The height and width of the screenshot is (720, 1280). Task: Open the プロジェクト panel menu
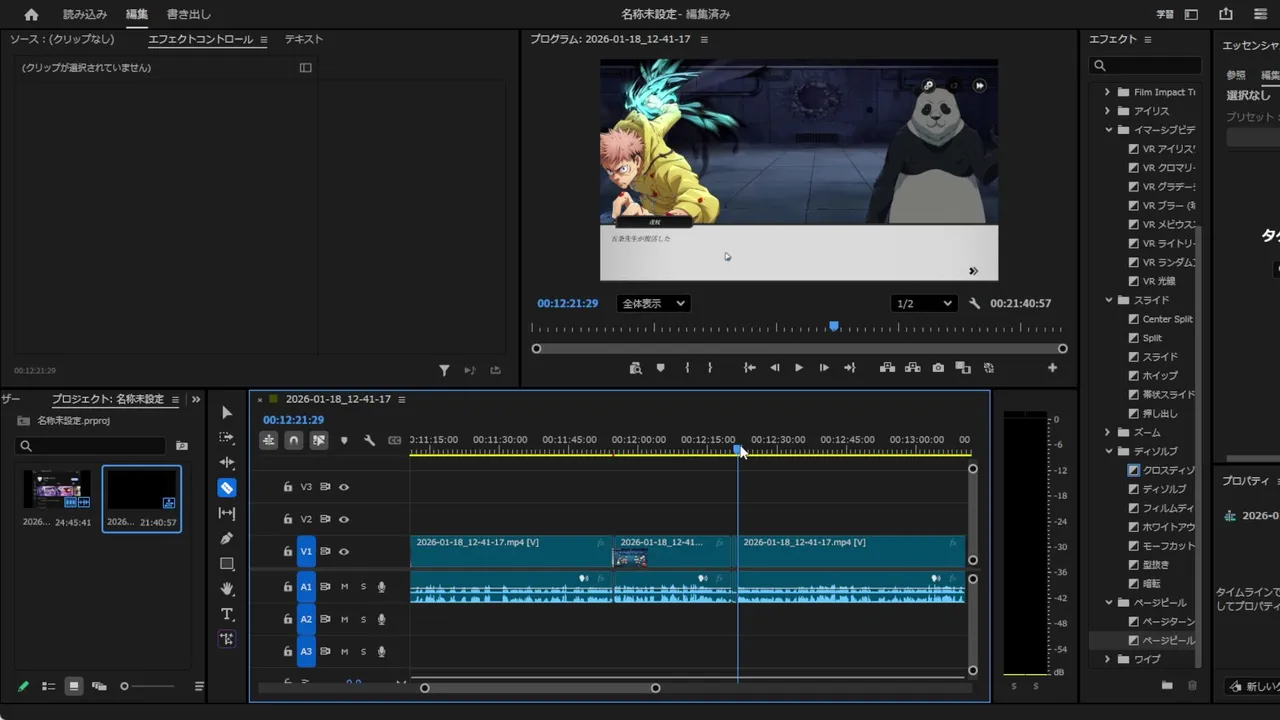(x=175, y=399)
